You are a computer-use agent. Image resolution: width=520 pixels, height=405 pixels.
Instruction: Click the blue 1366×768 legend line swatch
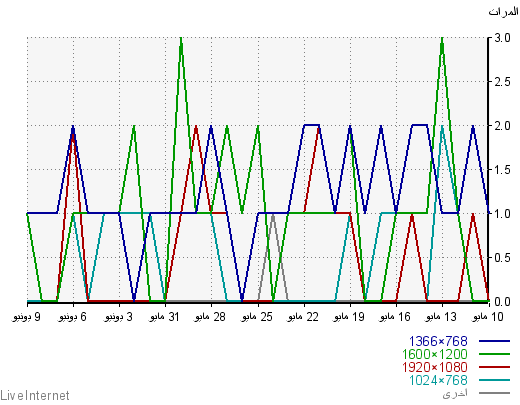tap(494, 341)
